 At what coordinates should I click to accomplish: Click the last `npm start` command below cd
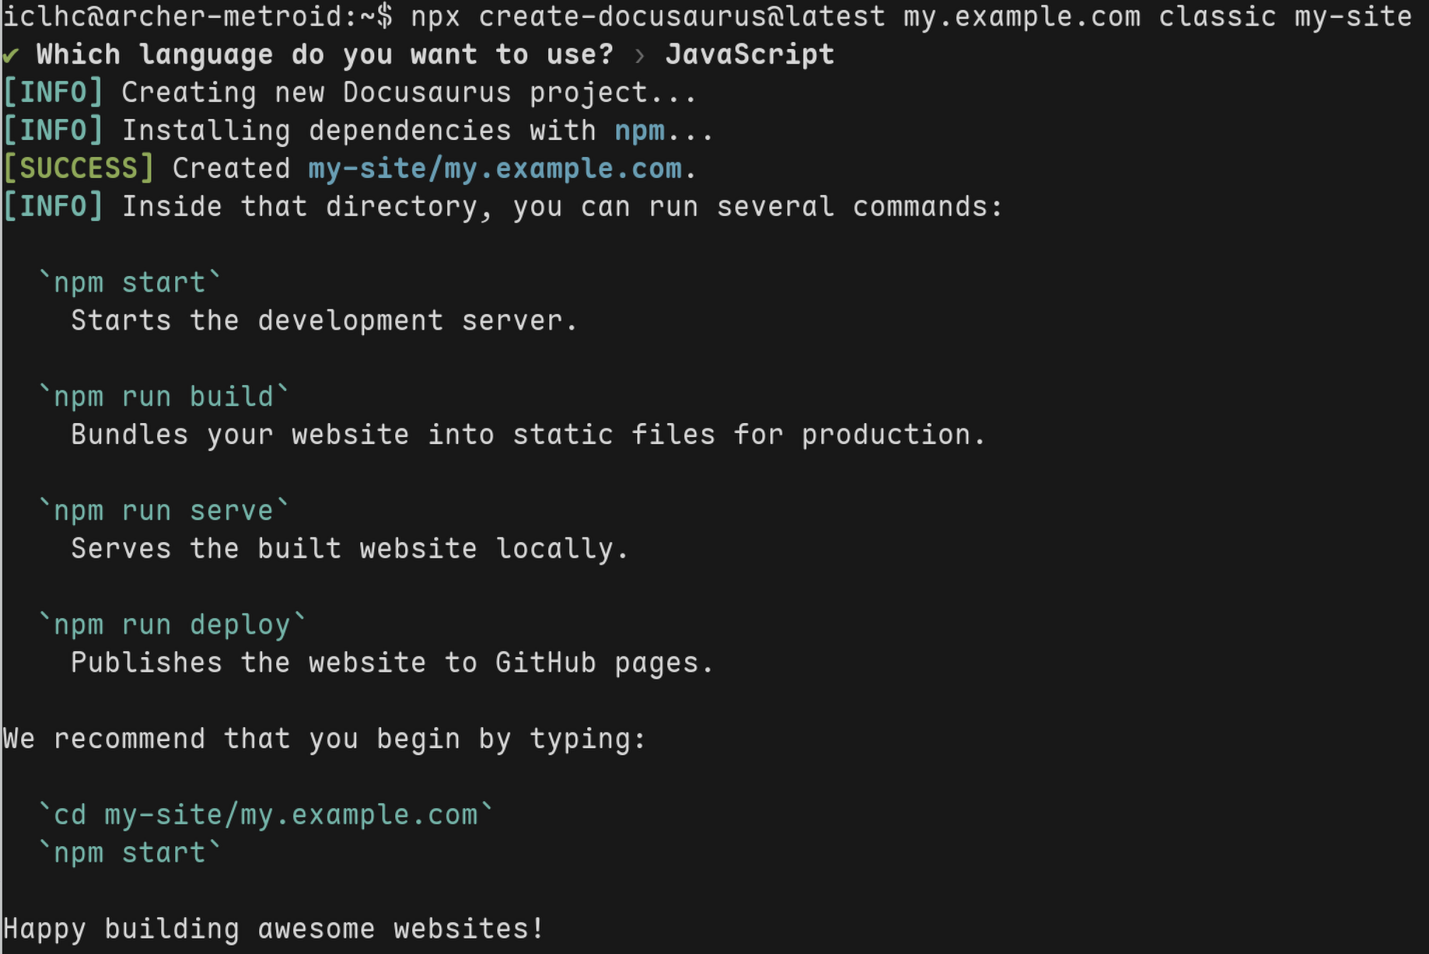(x=129, y=853)
